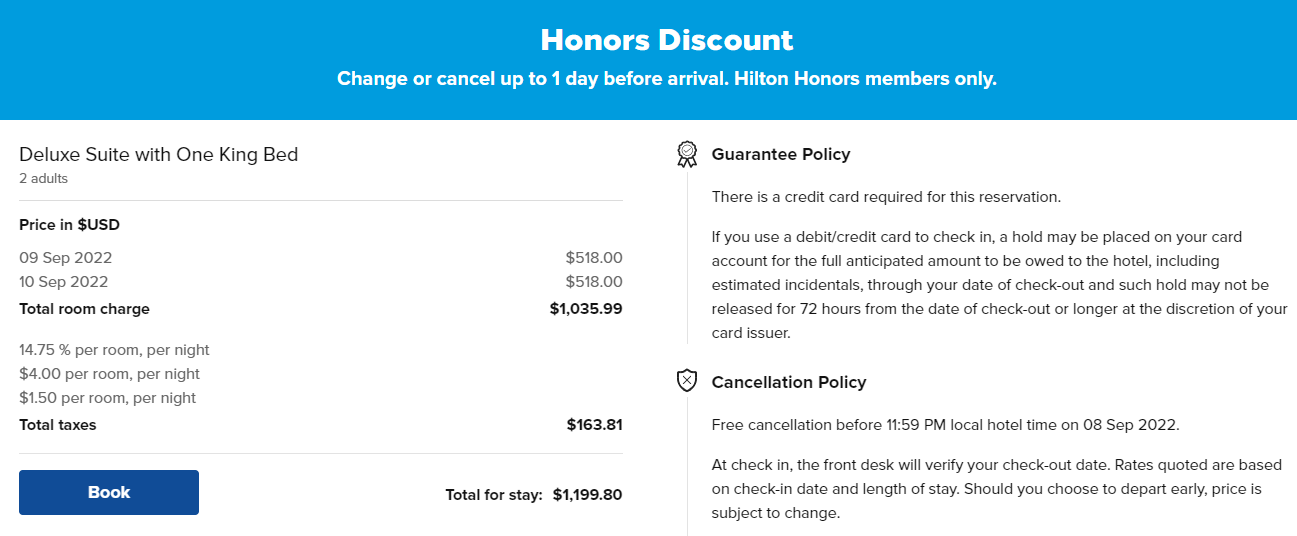Book the Deluxe Suite room
Image resolution: width=1297 pixels, height=536 pixels.
tap(109, 492)
